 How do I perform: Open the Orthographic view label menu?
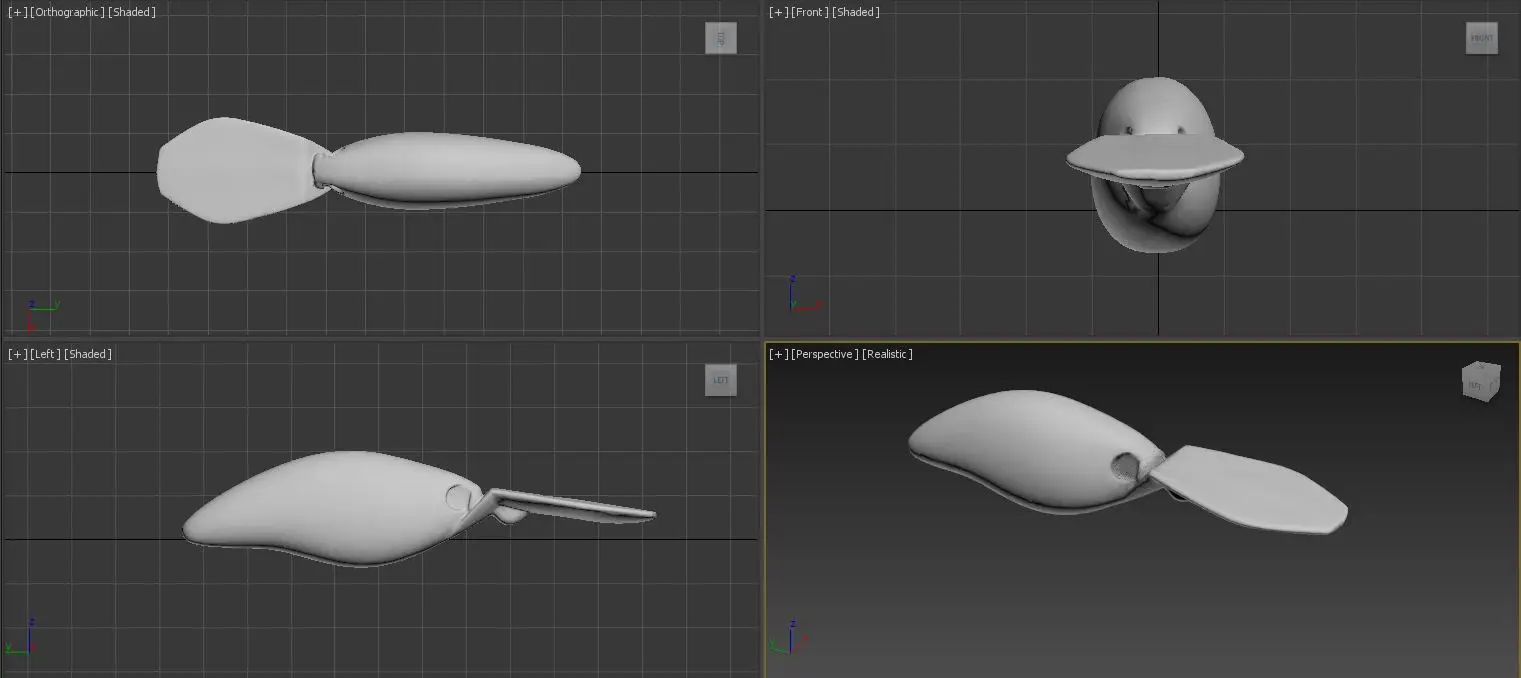tap(67, 12)
